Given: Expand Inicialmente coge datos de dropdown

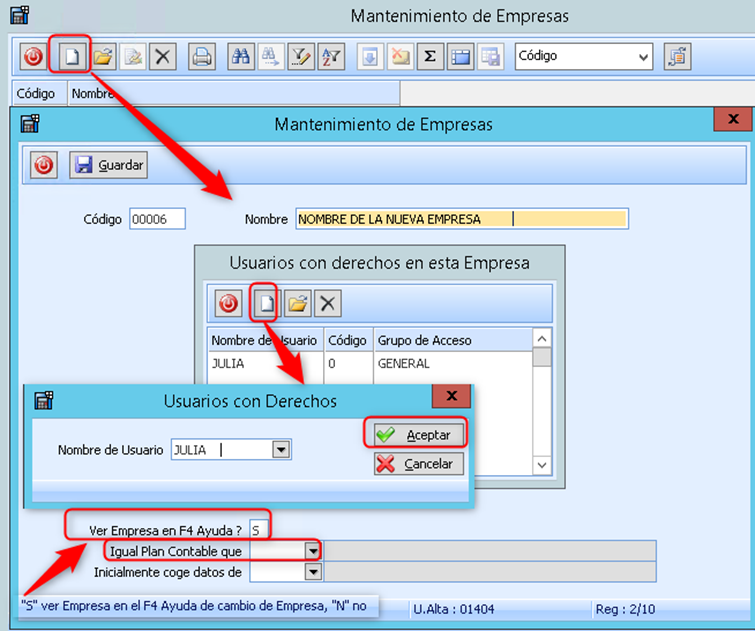Looking at the screenshot, I should pyautogui.click(x=313, y=571).
